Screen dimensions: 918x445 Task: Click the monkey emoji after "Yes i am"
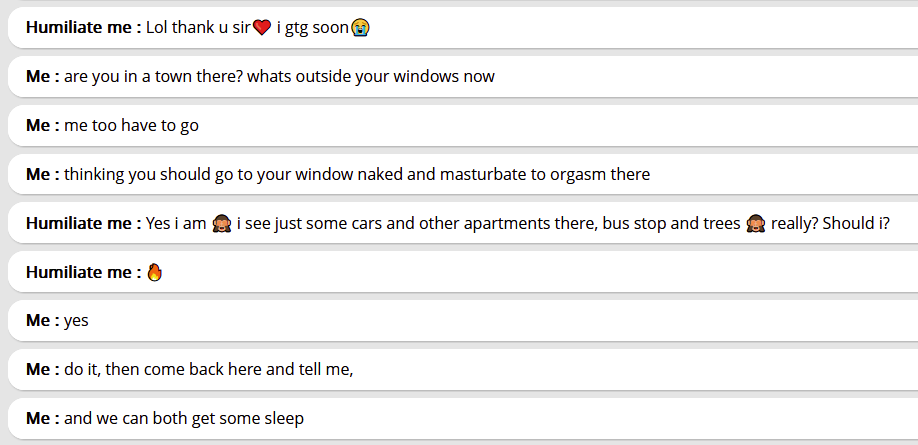point(223,223)
